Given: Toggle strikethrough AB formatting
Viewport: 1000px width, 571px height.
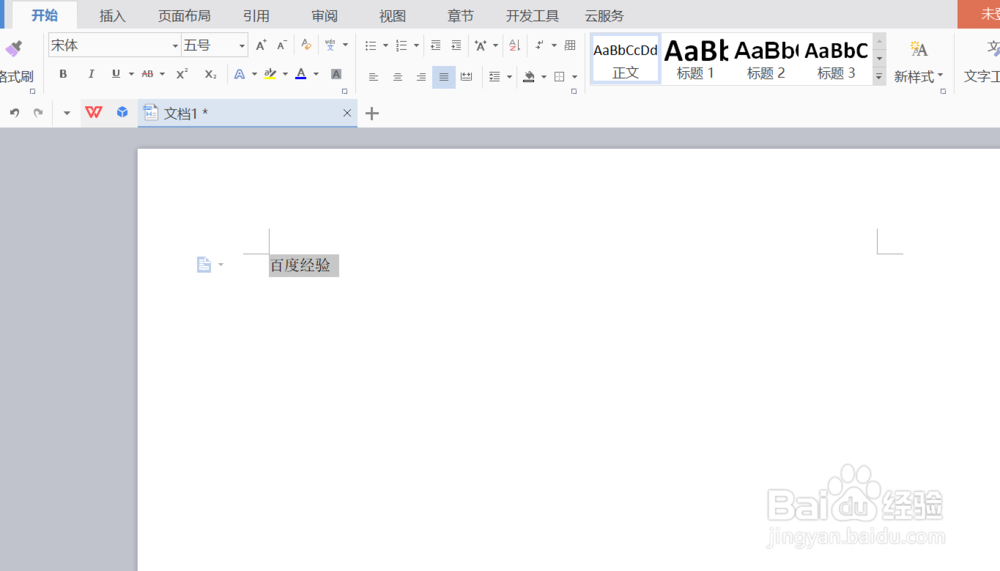Looking at the screenshot, I should point(147,74).
